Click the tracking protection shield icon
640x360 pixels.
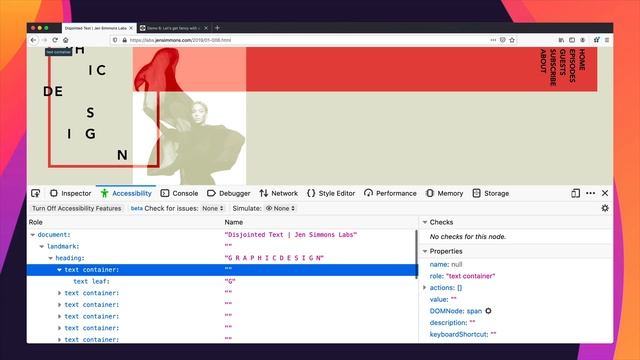point(116,40)
